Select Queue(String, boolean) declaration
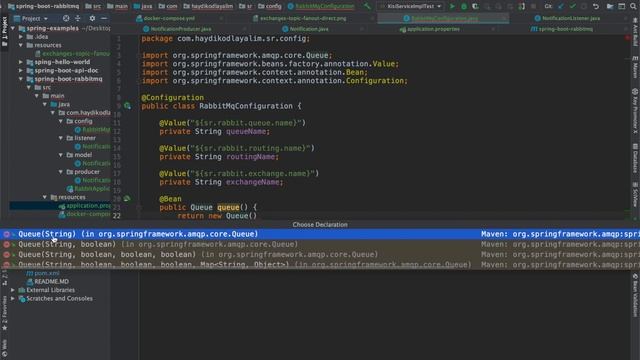Viewport: 640px width, 360px height. tap(320, 244)
